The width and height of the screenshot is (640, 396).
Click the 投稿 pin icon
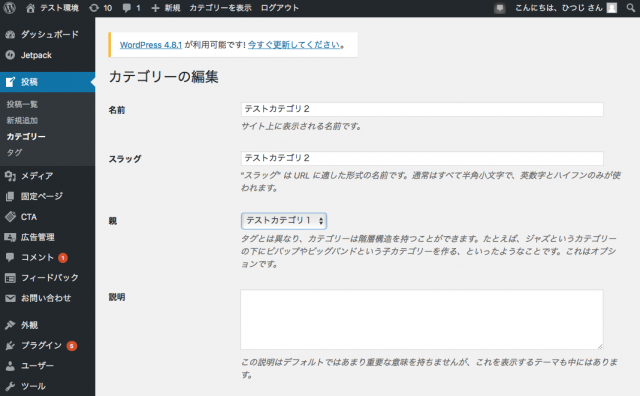[x=10, y=82]
